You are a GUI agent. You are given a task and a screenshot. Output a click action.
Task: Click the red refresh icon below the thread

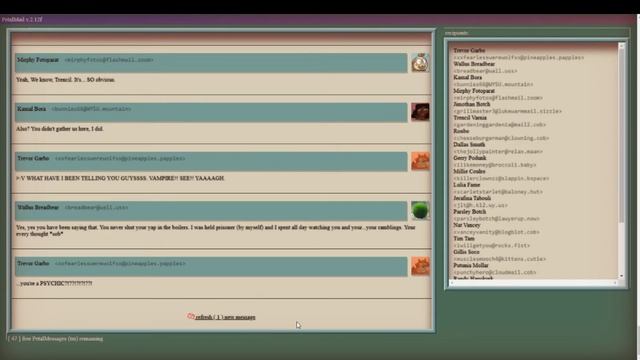191,316
